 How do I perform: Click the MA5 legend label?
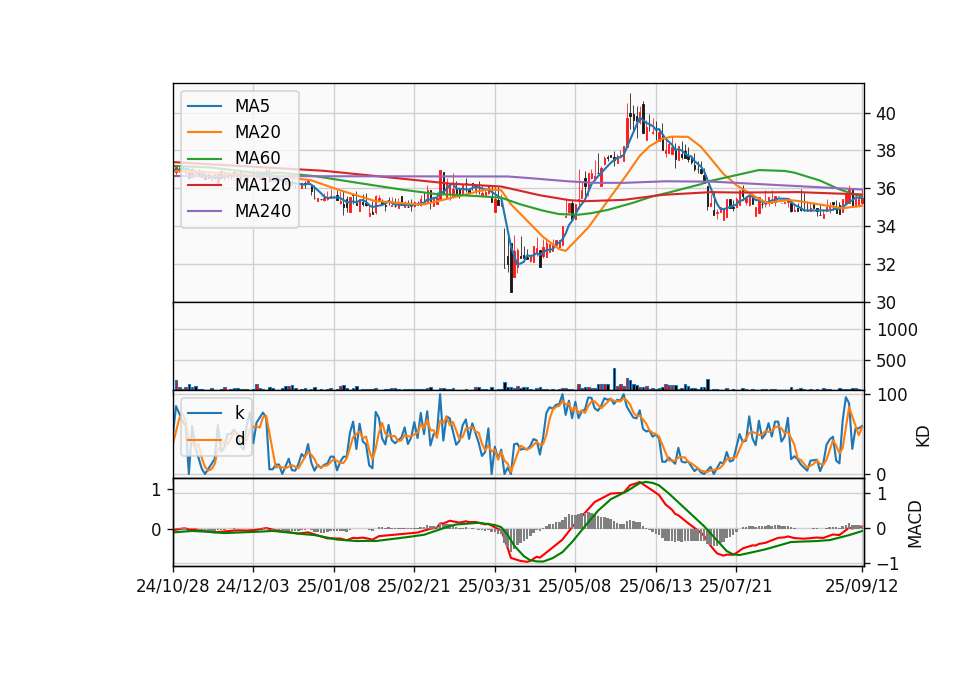click(x=252, y=106)
